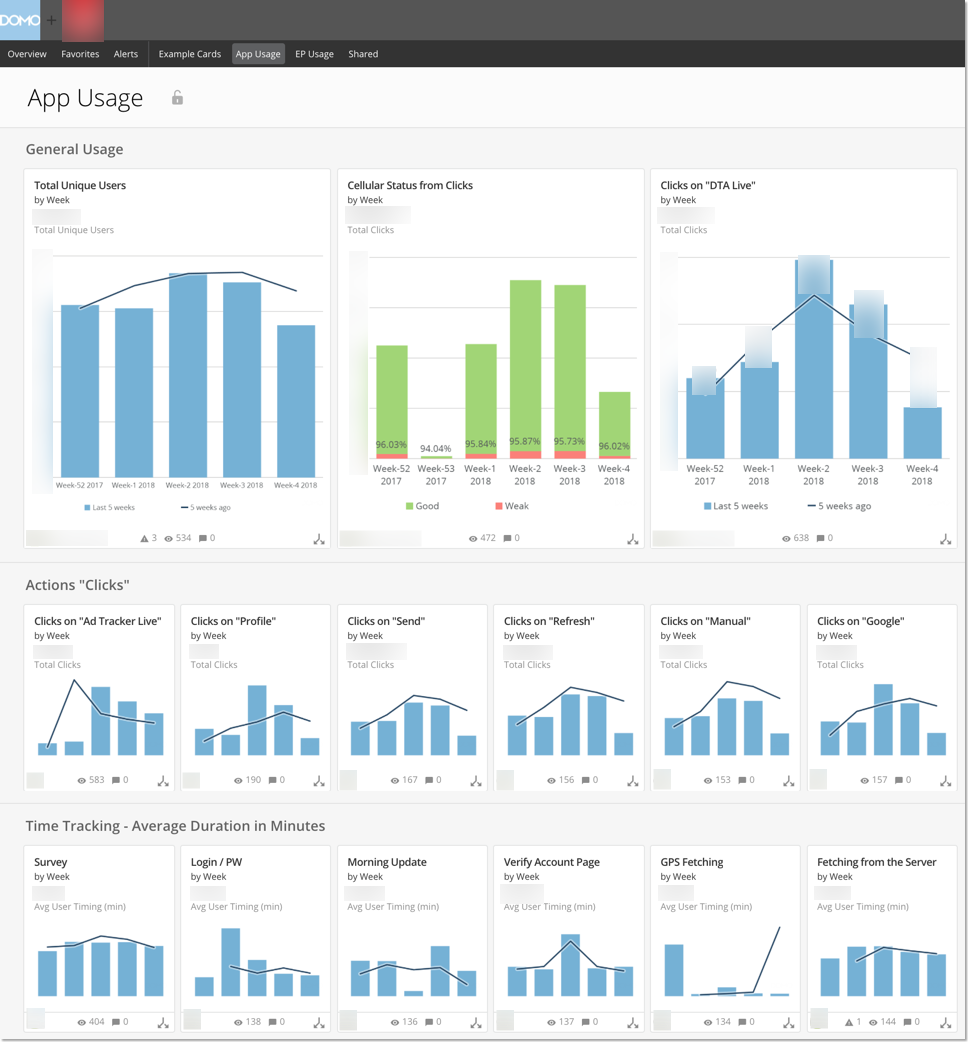The image size is (968, 1042).
Task: Click the alert triangle icon on Total Unique Users footer
Action: 143,537
